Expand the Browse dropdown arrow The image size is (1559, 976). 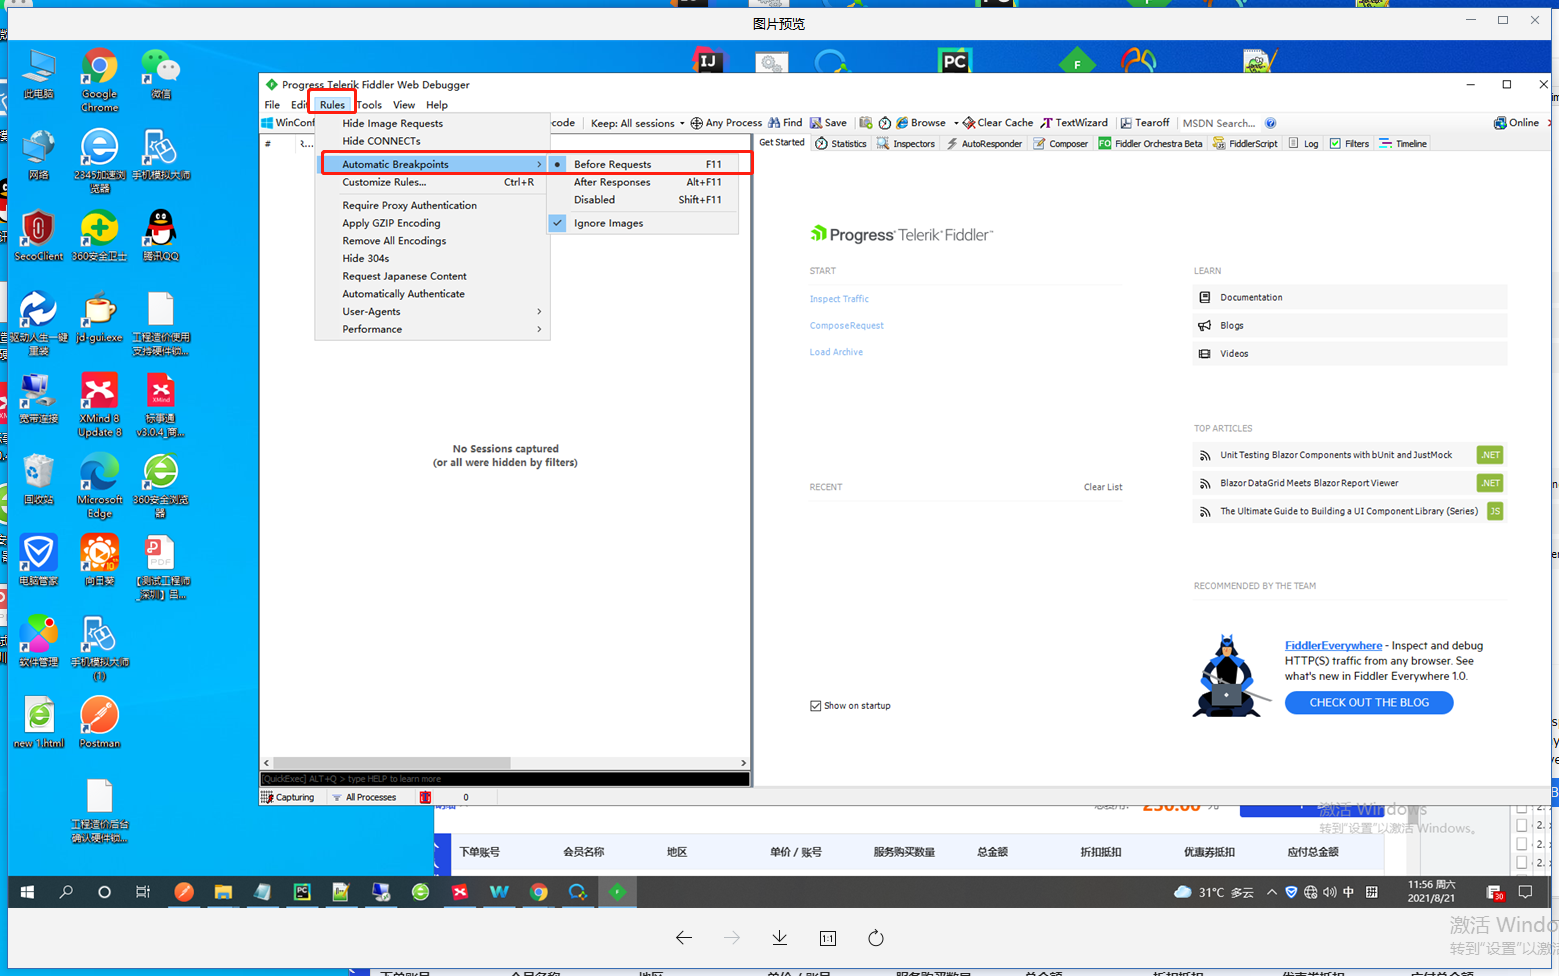[x=956, y=123]
